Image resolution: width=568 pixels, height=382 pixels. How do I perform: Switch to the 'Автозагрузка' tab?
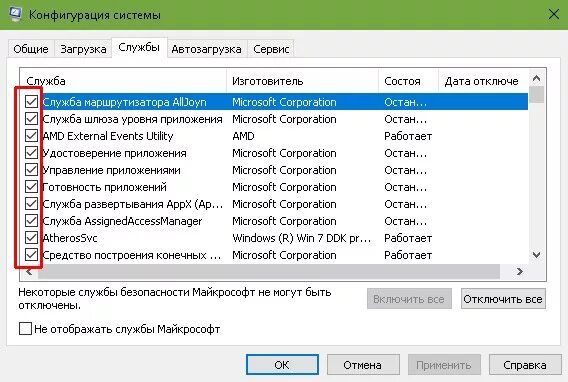(x=206, y=49)
